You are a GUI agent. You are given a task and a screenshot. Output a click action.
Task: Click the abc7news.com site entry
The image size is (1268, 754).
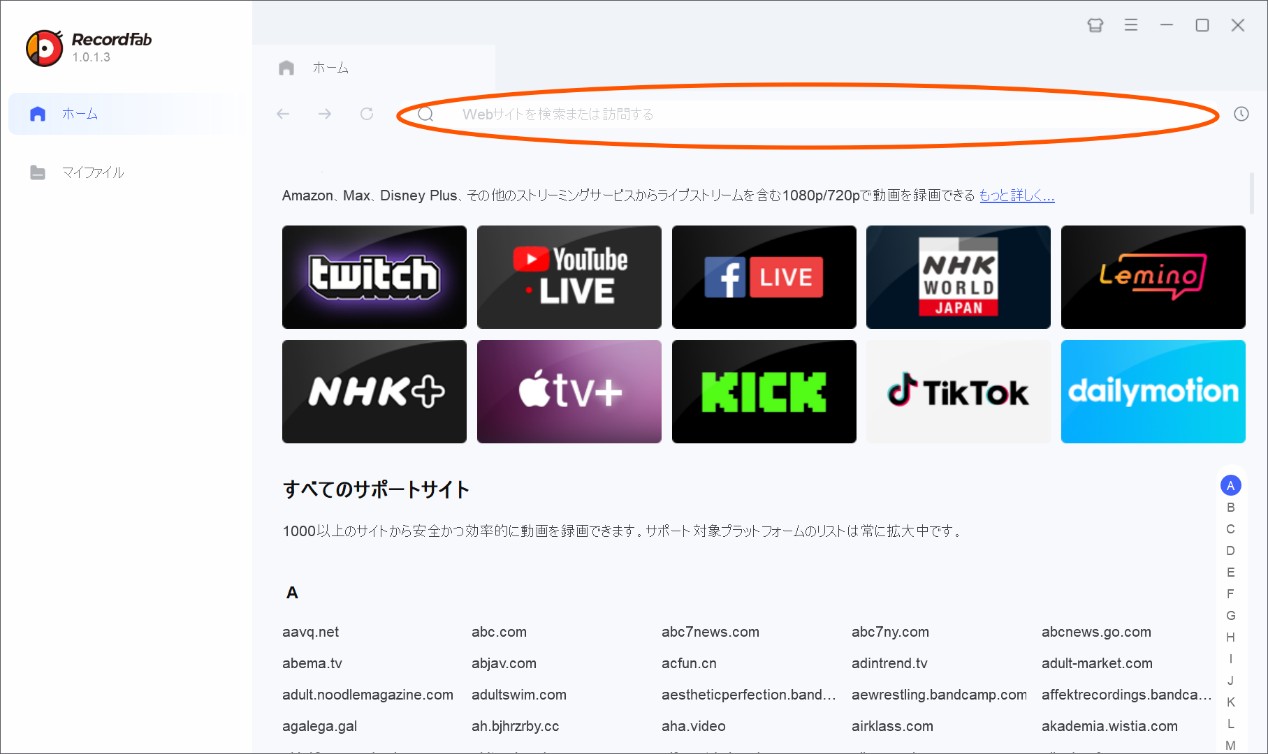710,632
